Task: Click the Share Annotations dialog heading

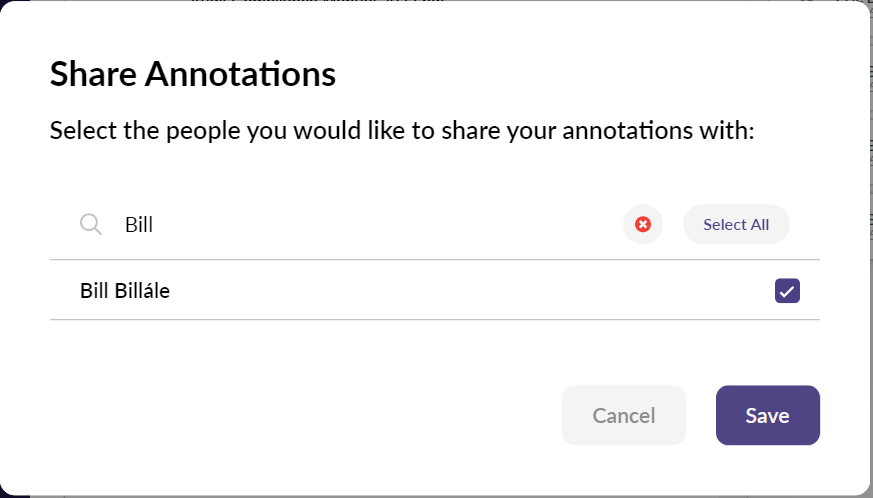Action: (193, 74)
